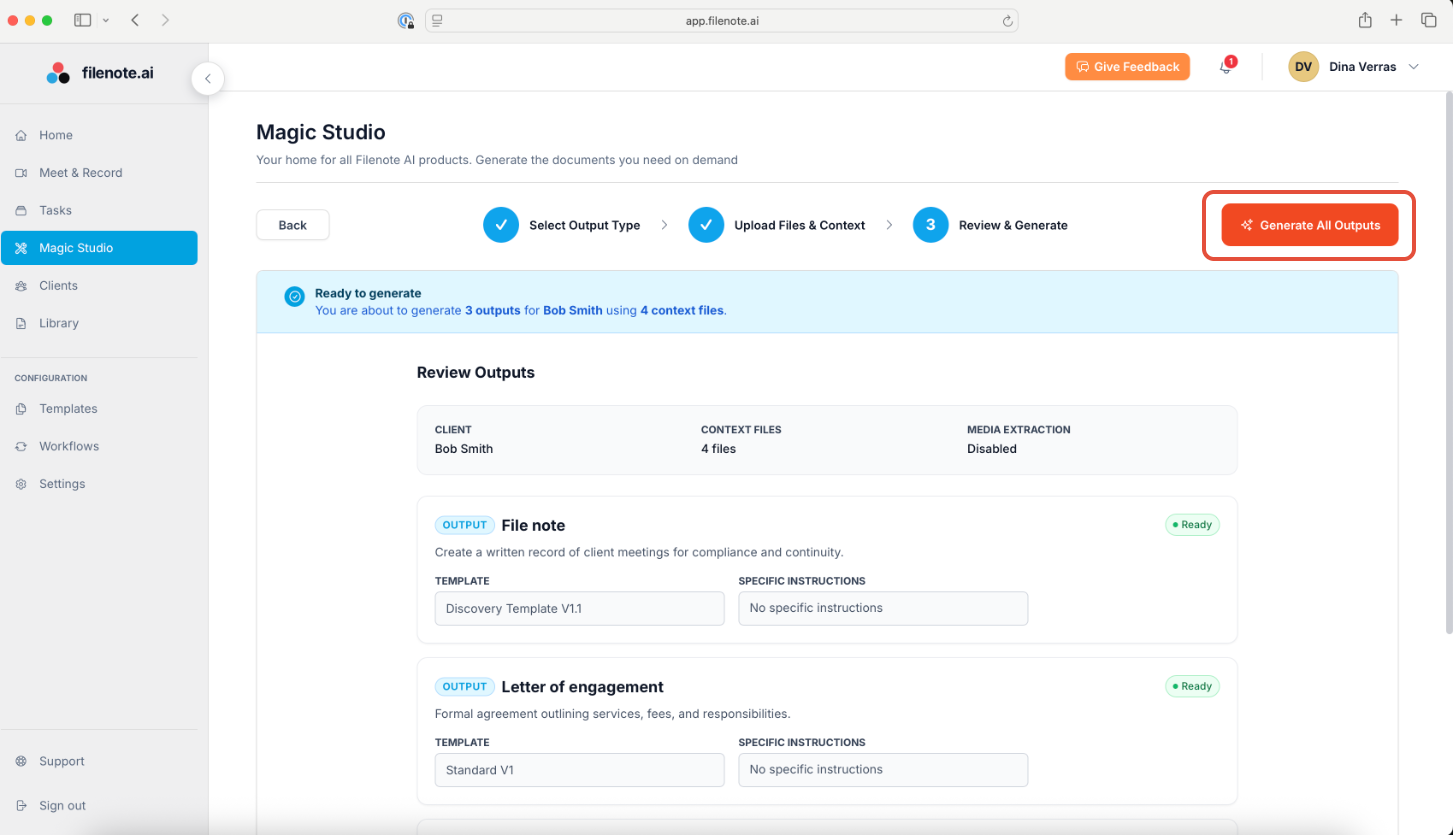The image size is (1453, 835).
Task: Click the Magic Studio wand icon
Action: click(x=21, y=248)
